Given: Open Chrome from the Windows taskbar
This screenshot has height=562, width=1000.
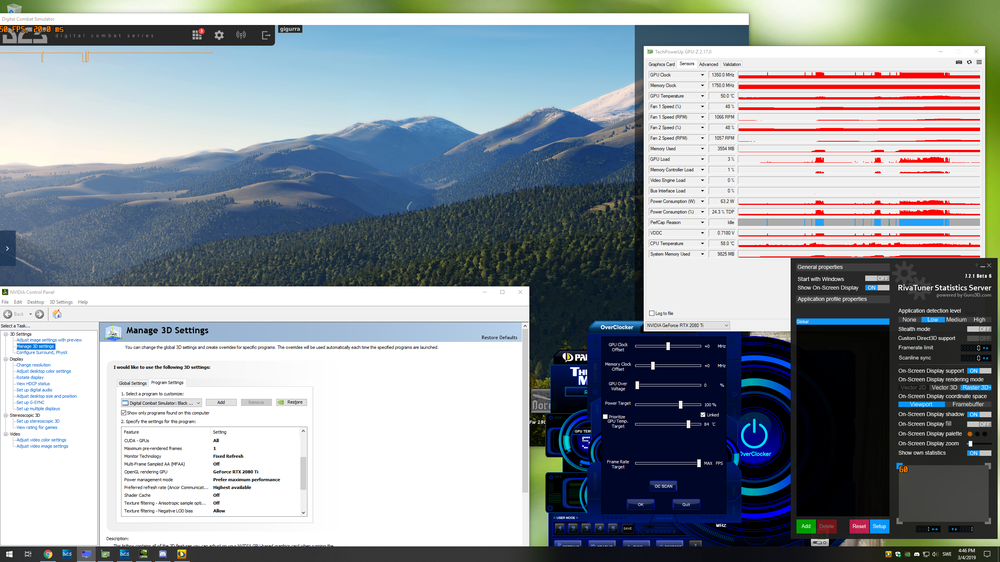Looking at the screenshot, I should pyautogui.click(x=47, y=553).
